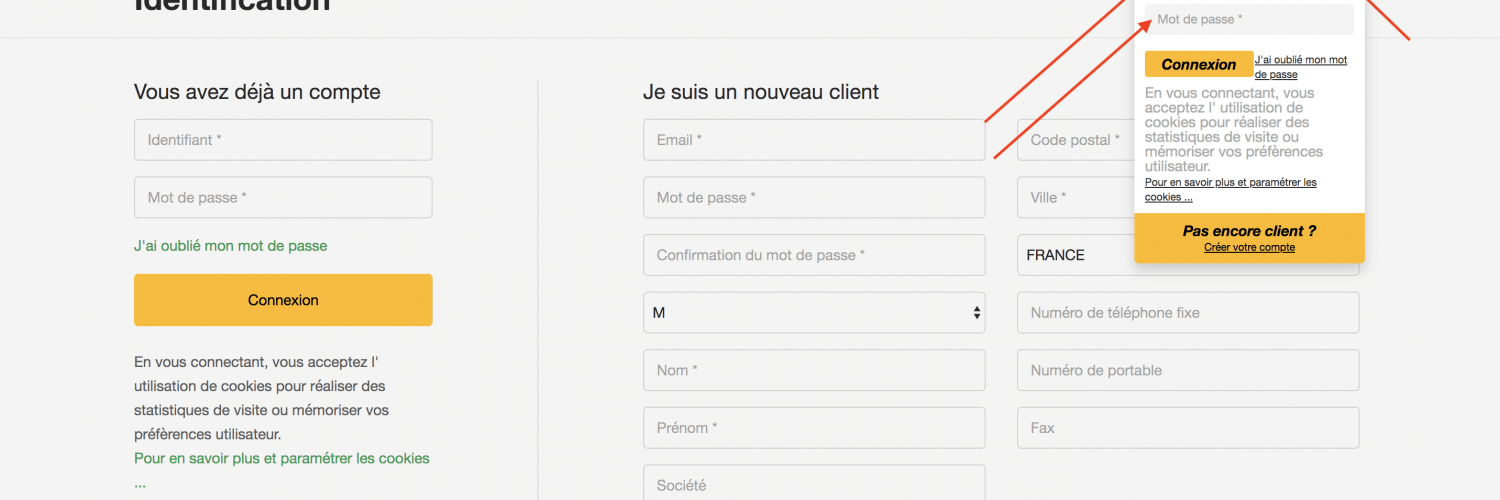
Task: Click the Créer votre compte link
Action: click(x=1249, y=247)
